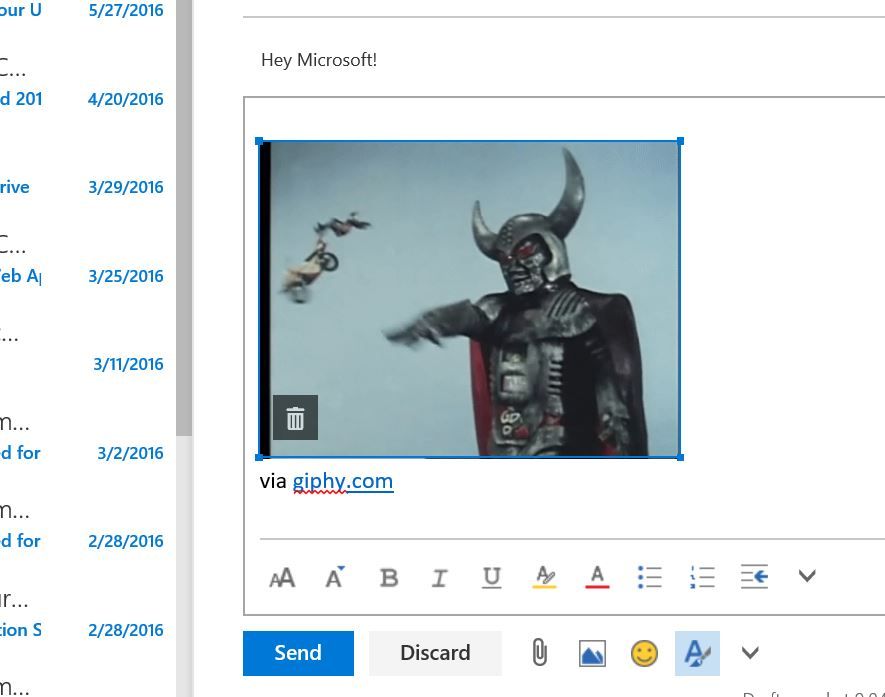Select the inserted GIF image
885x697 pixels.
click(x=470, y=299)
